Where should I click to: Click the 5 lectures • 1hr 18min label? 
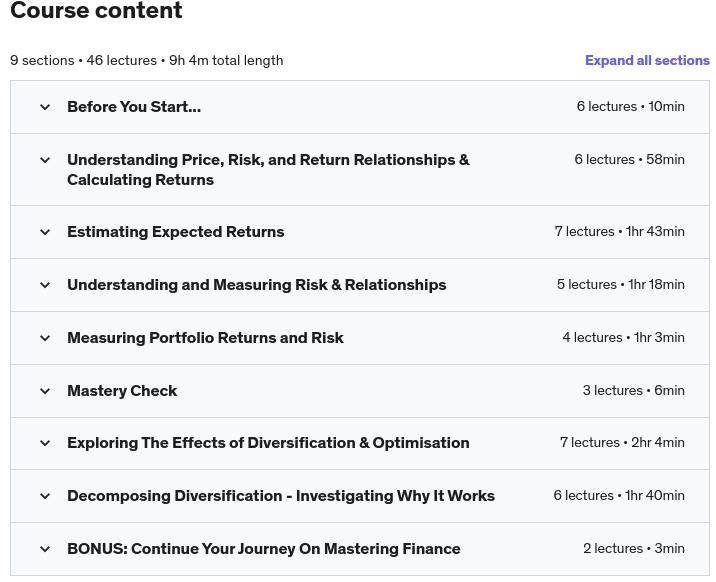click(x=621, y=284)
